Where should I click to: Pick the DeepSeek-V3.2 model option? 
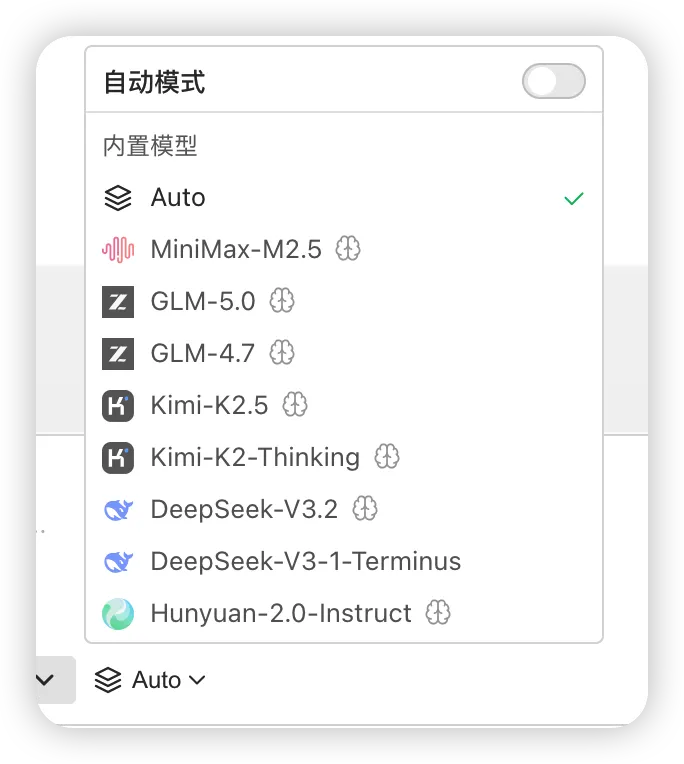[x=244, y=510]
